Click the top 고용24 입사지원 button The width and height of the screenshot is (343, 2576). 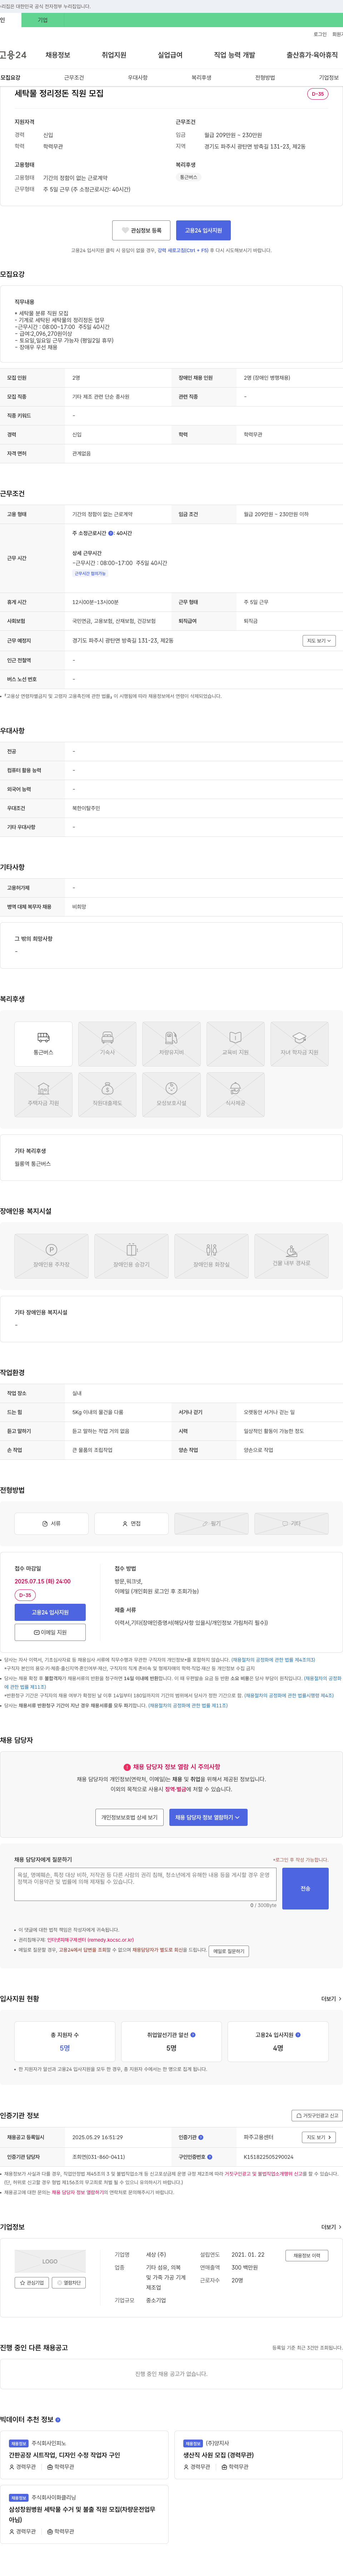[203, 230]
